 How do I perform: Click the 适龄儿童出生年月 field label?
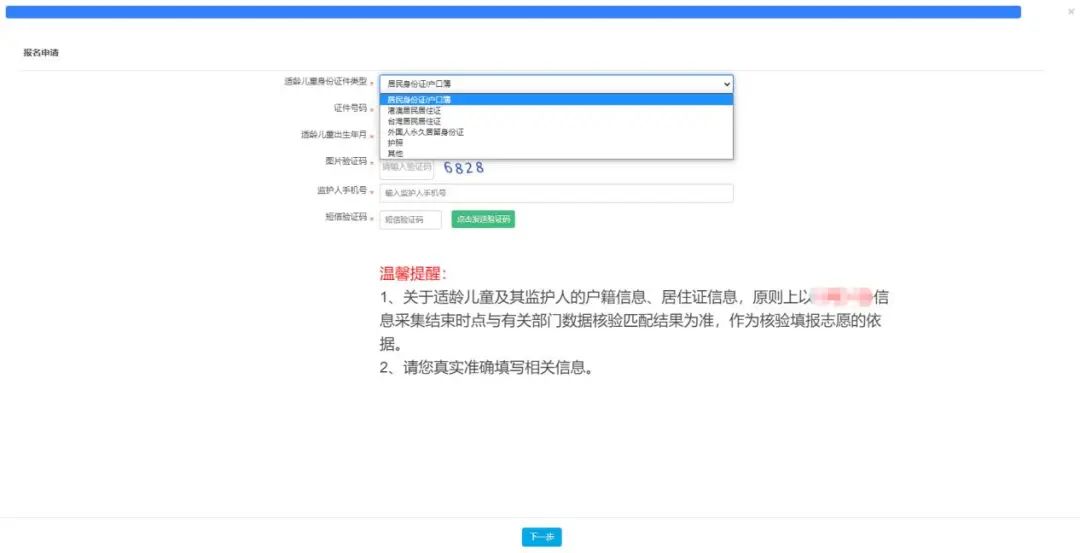coord(334,134)
